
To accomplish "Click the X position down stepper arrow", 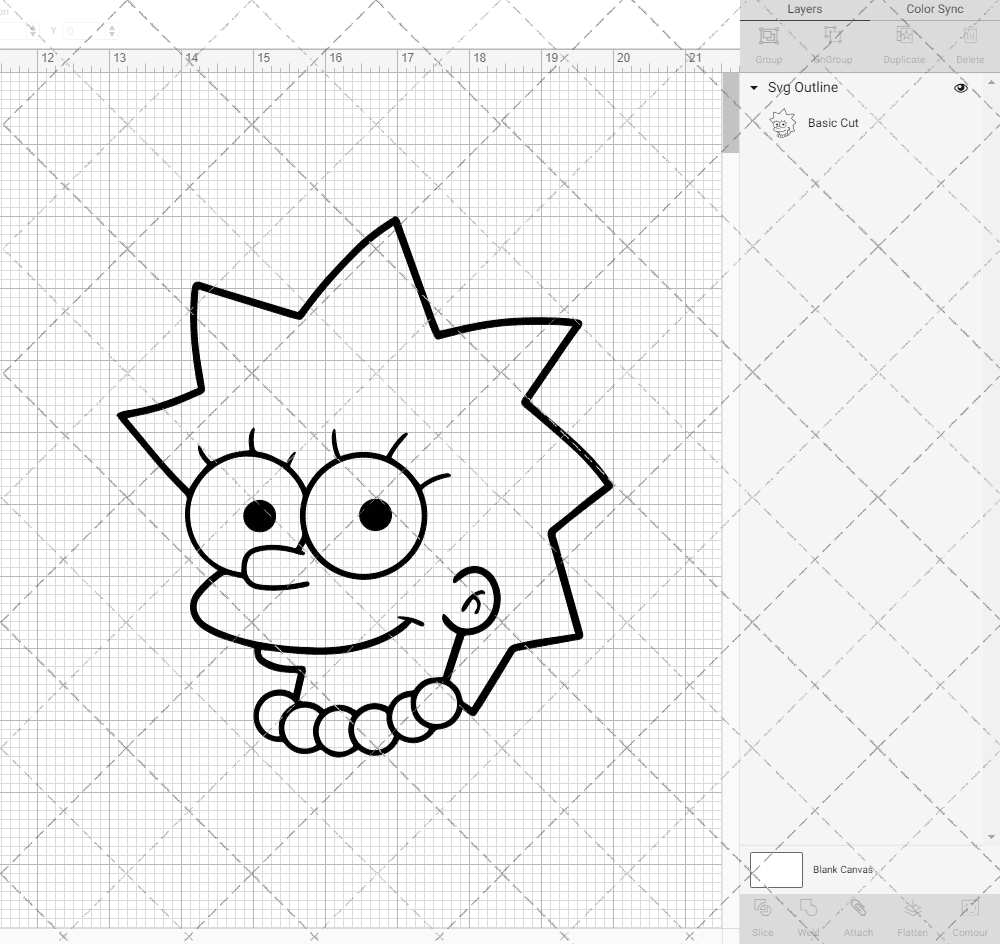I will coord(33,36).
